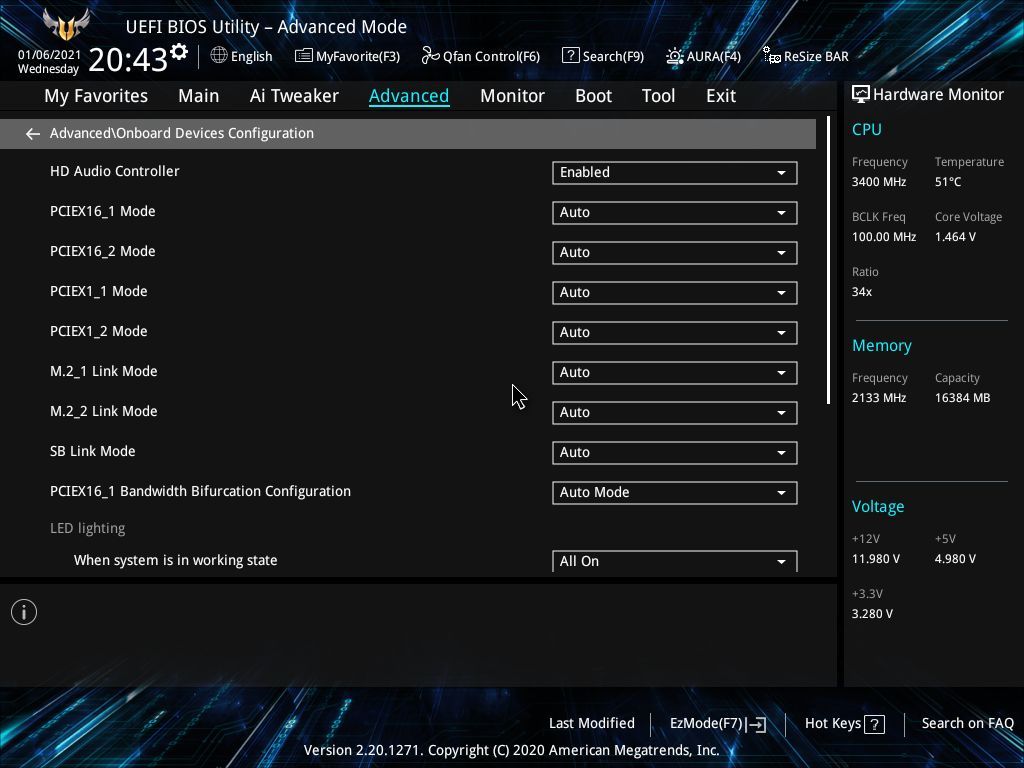This screenshot has width=1024, height=768.
Task: Switch to Main tab
Action: (199, 96)
